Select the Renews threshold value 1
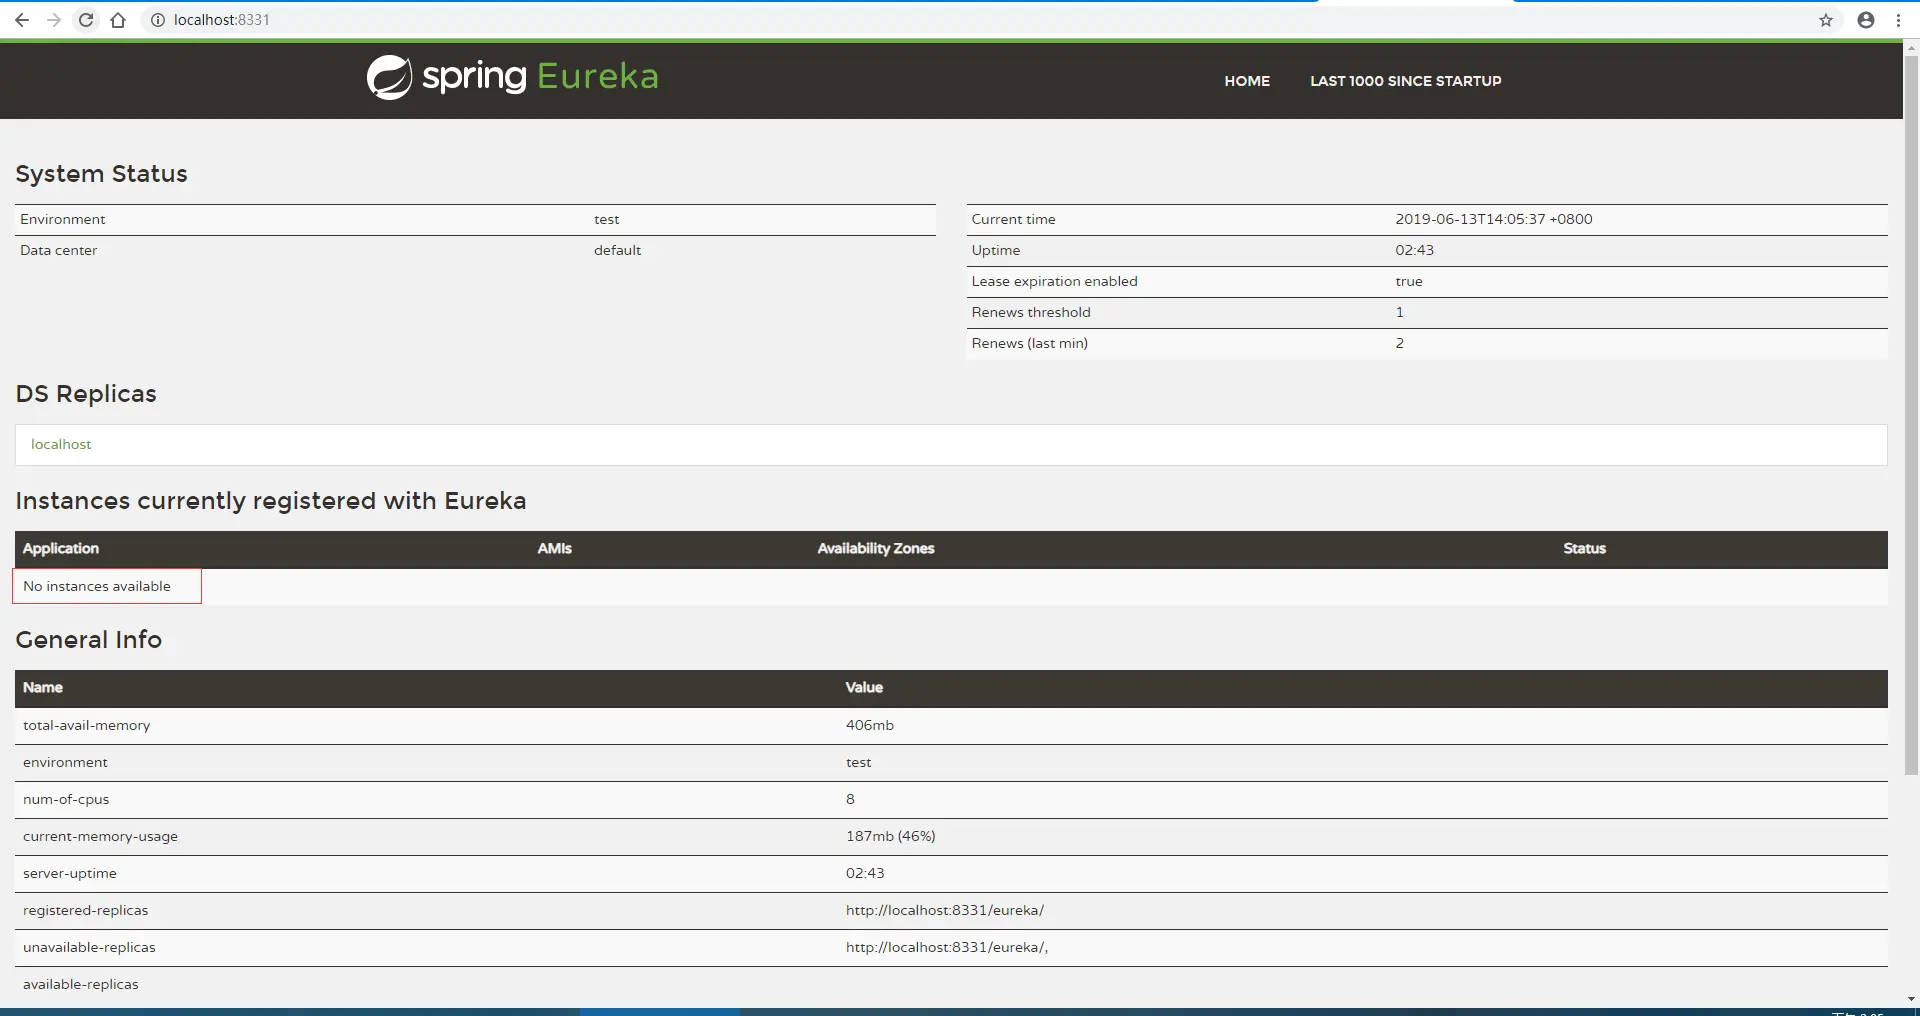This screenshot has width=1920, height=1016. click(x=1400, y=313)
